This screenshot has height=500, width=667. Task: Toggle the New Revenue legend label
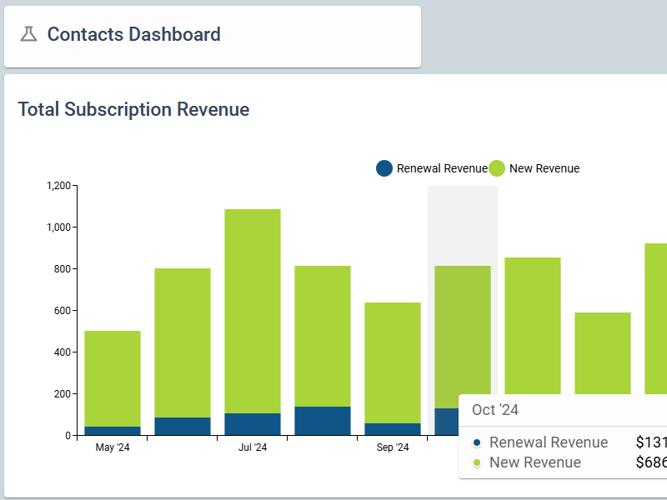pyautogui.click(x=544, y=168)
